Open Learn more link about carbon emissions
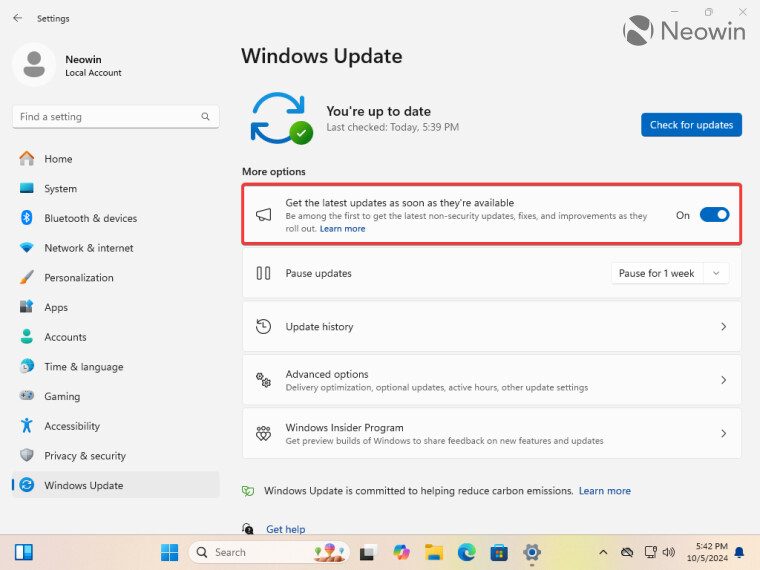 (x=604, y=491)
